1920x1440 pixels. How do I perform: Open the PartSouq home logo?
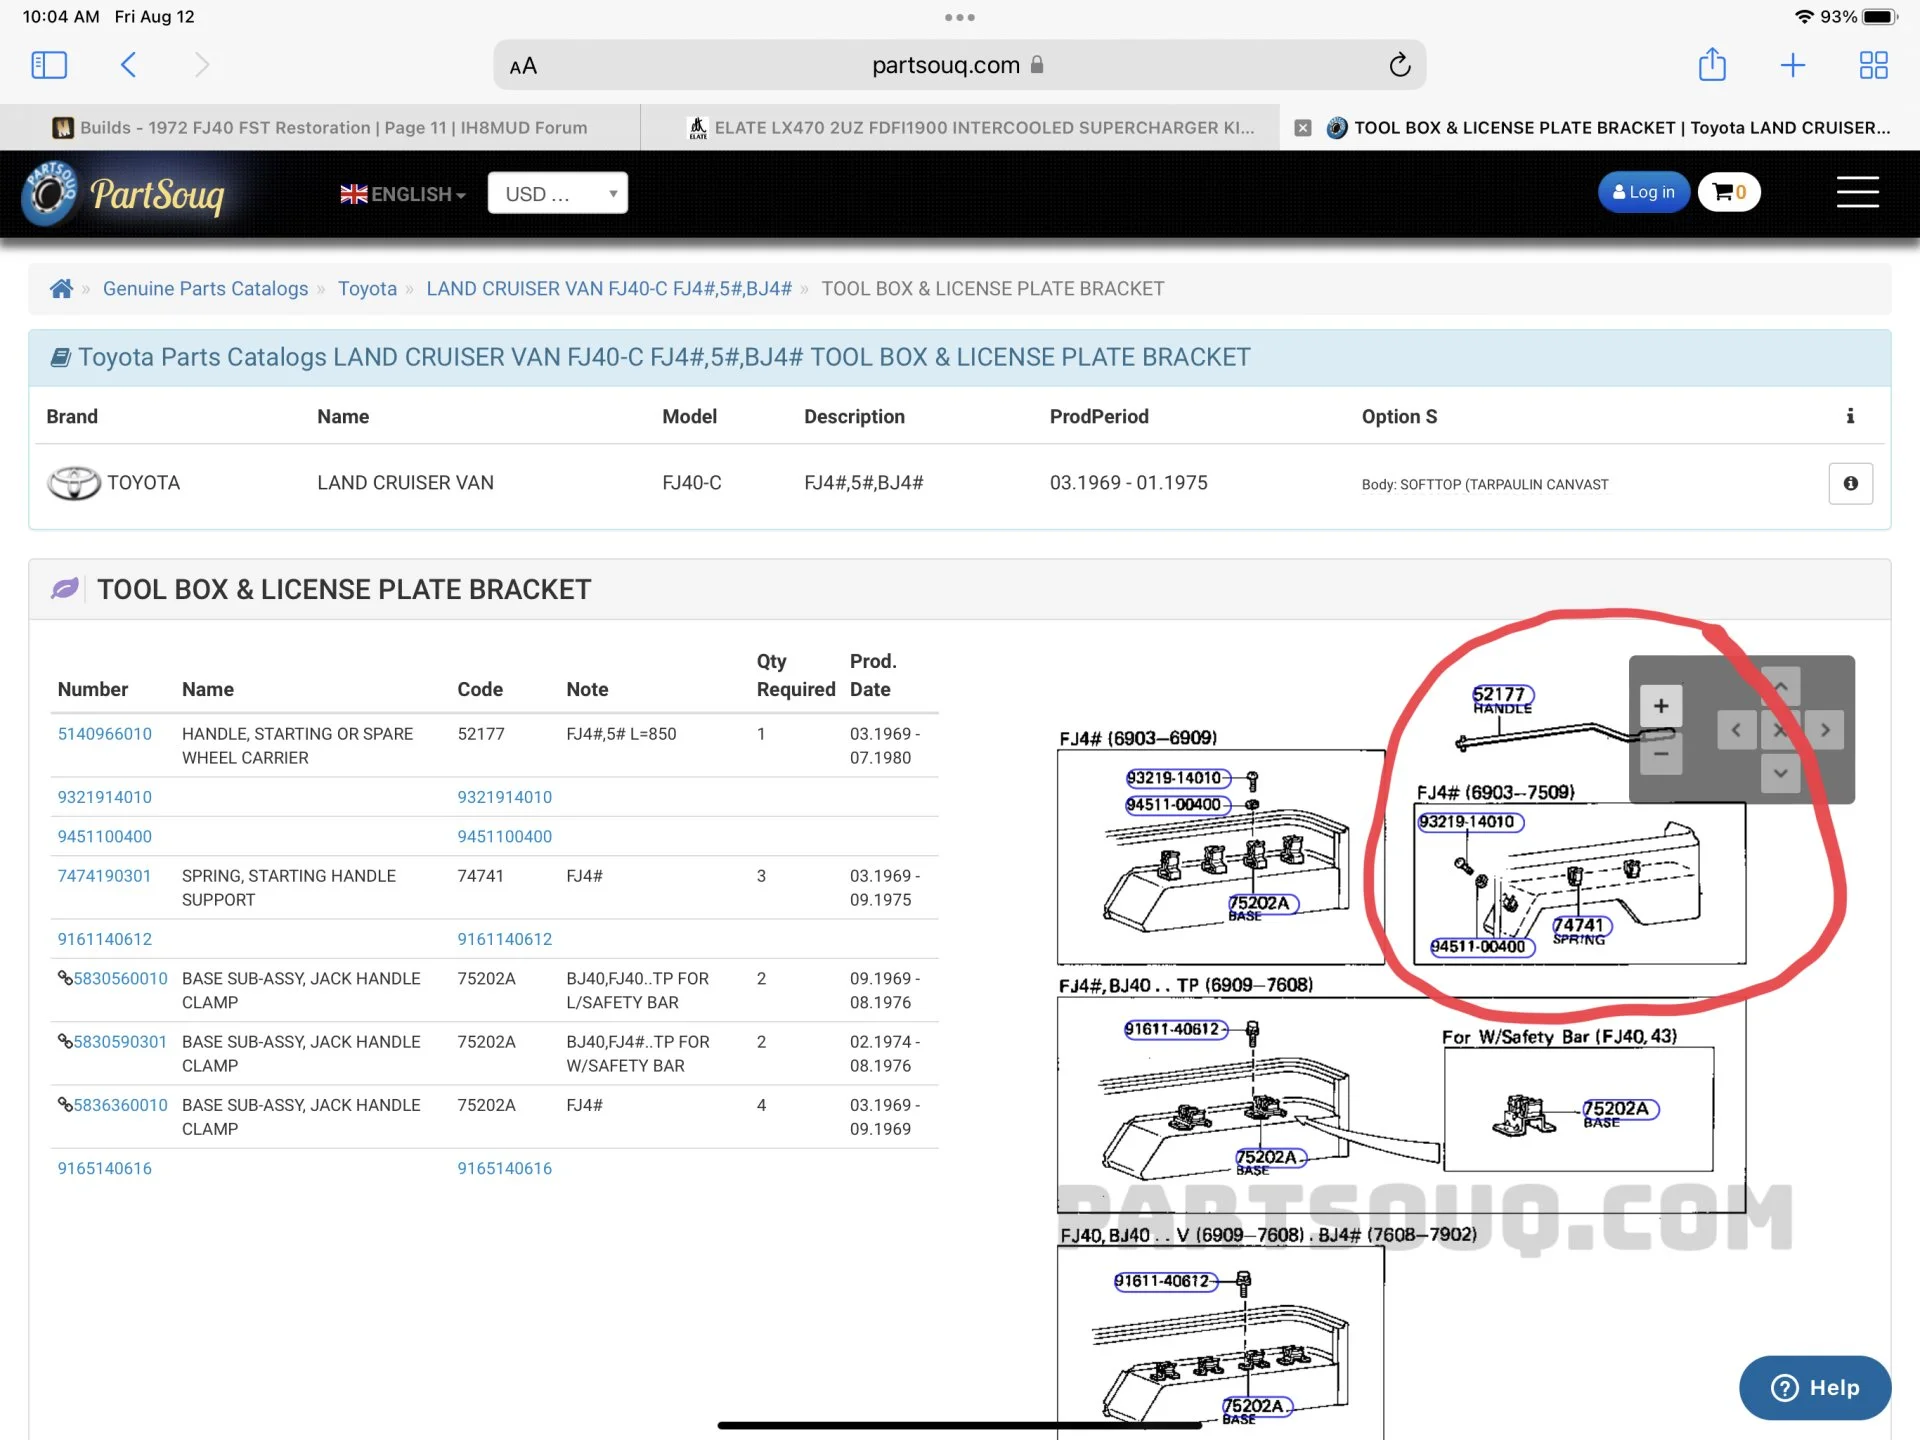pyautogui.click(x=124, y=193)
